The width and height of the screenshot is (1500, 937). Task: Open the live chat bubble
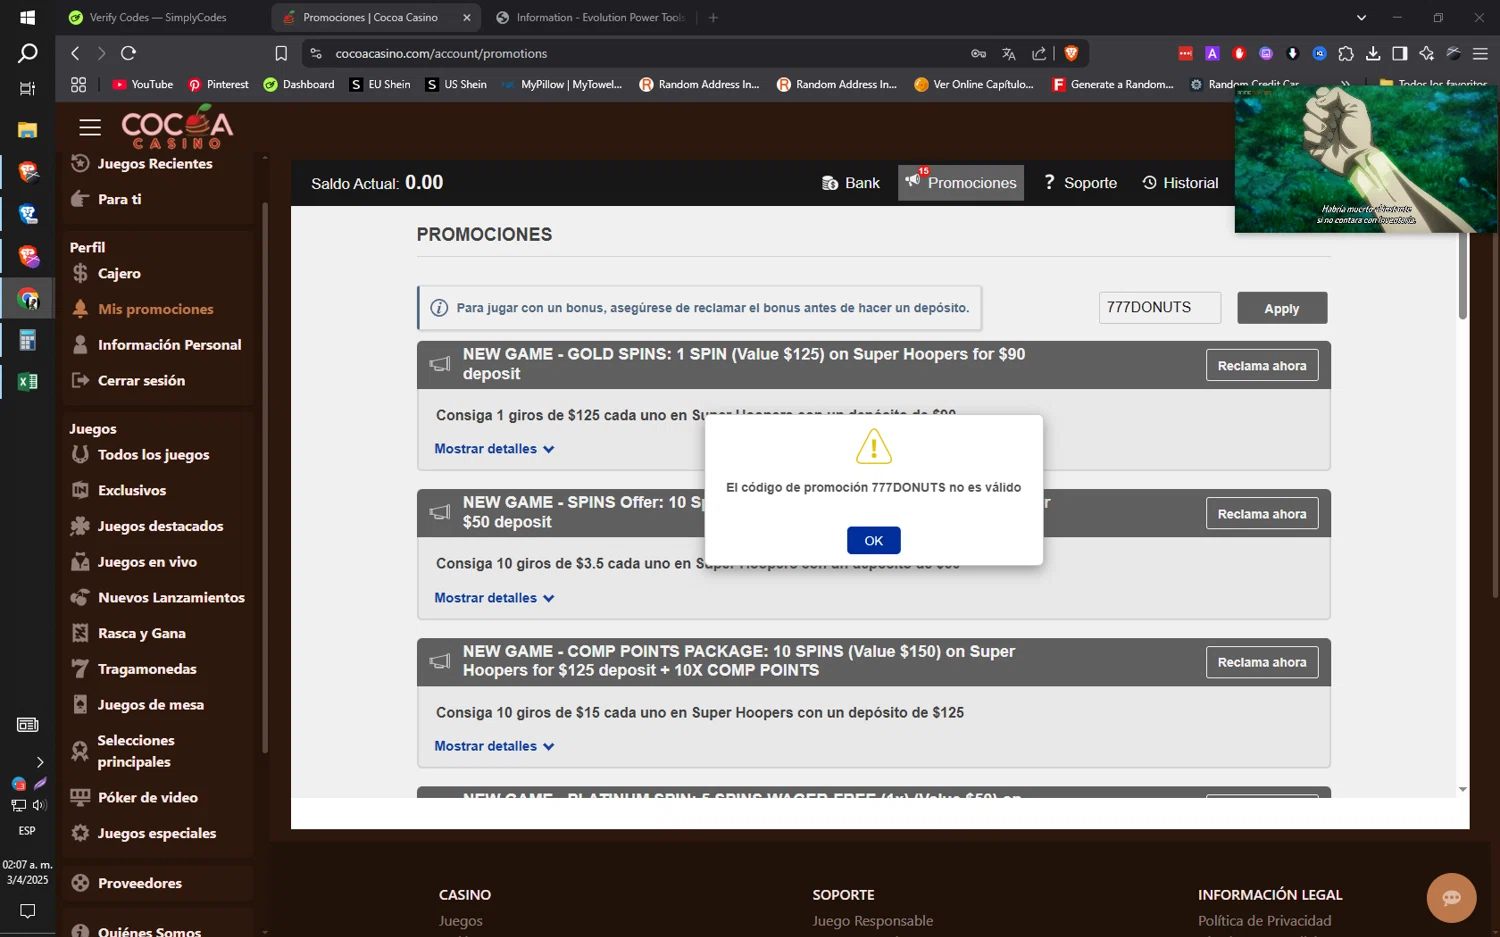[x=1451, y=898]
